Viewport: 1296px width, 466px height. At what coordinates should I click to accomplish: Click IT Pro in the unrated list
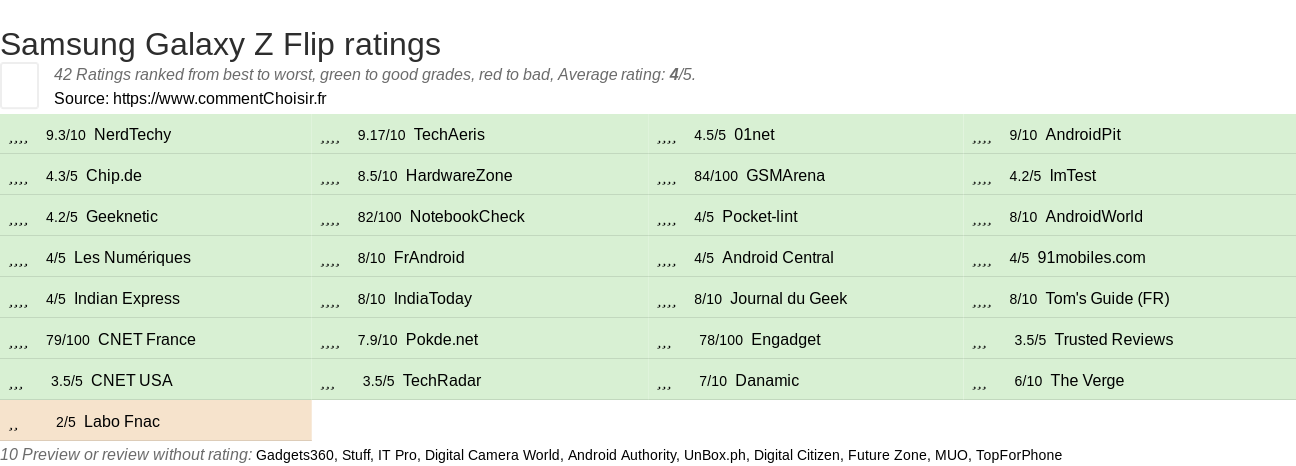tap(398, 455)
